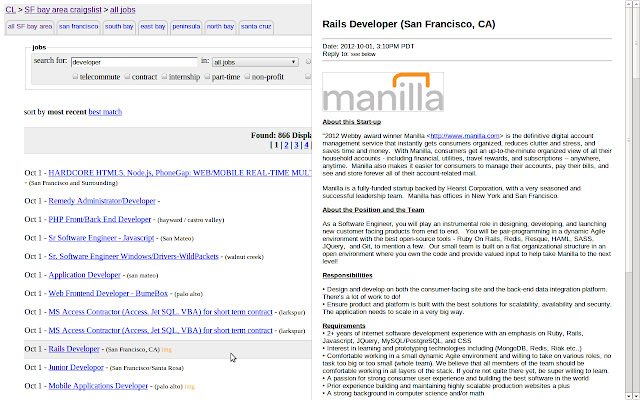Enable the telecommute checkbox
This screenshot has width=640, height=400.
point(75,76)
